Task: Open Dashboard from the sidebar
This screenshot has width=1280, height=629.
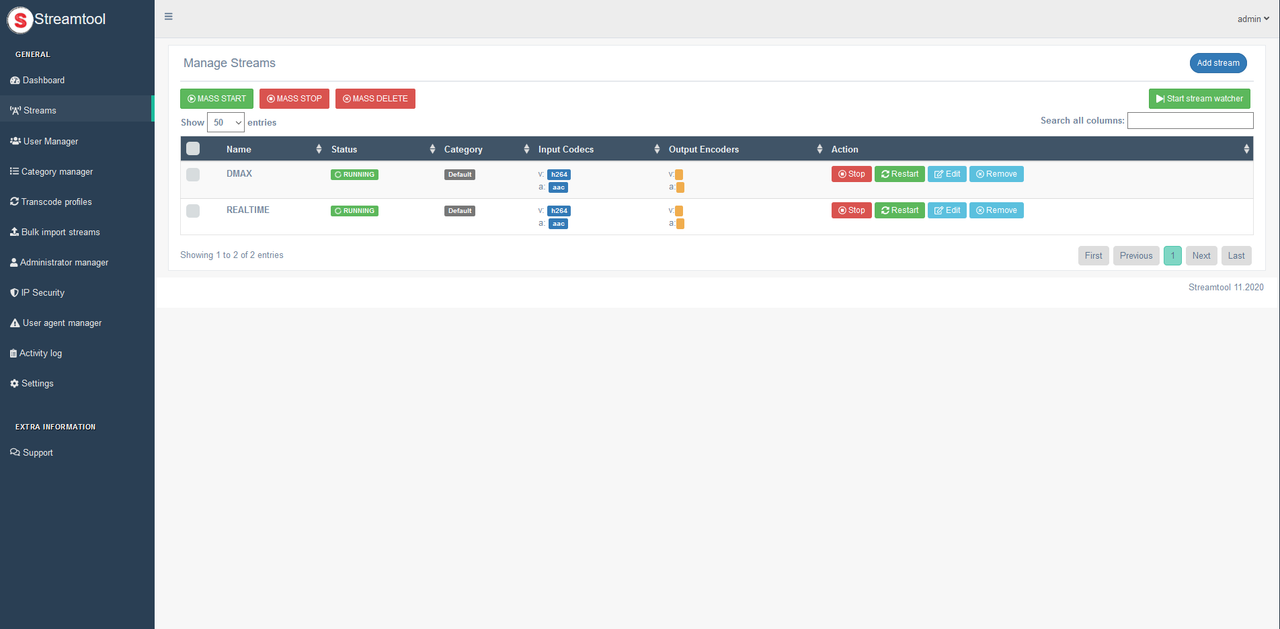Action: coord(43,80)
